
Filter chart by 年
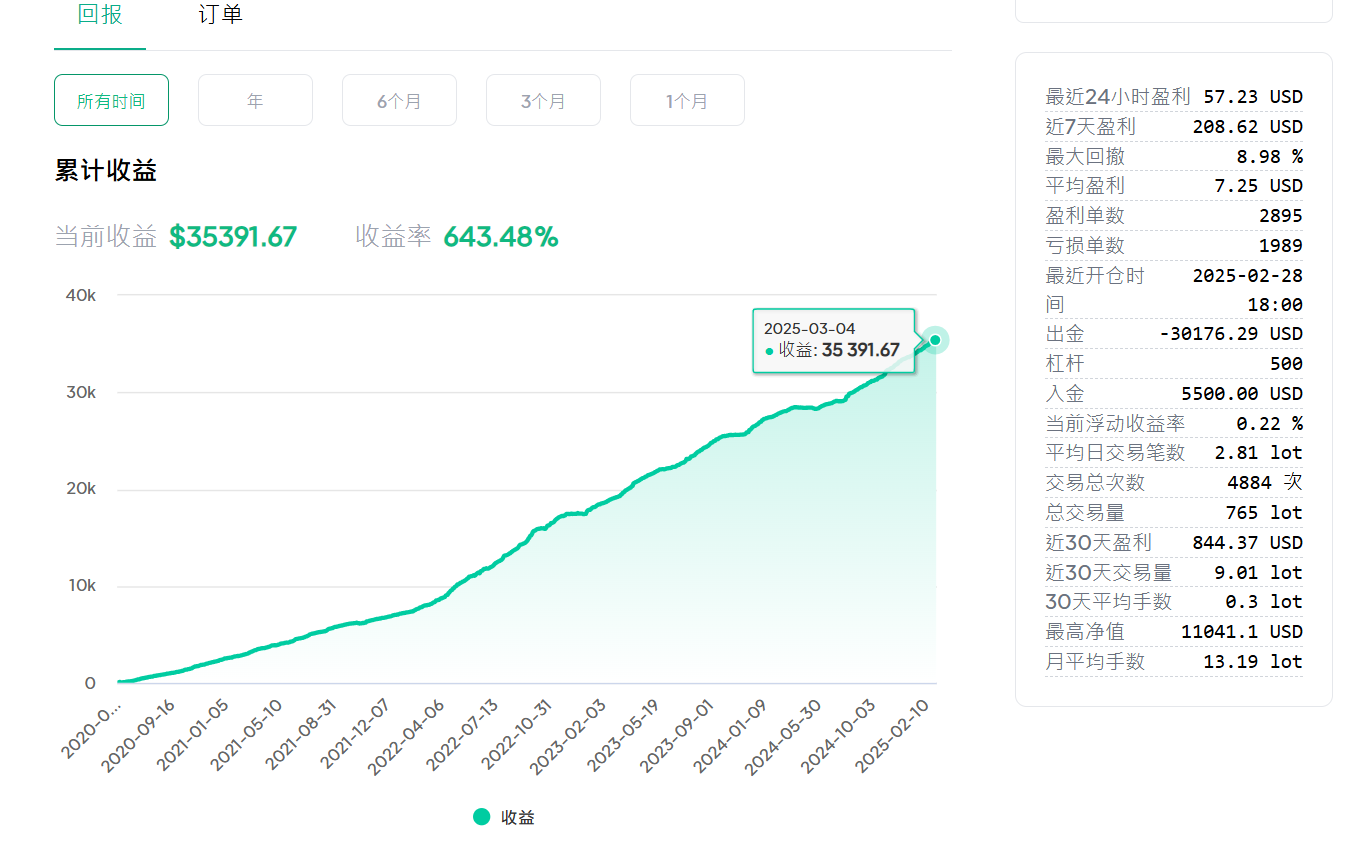(255, 101)
